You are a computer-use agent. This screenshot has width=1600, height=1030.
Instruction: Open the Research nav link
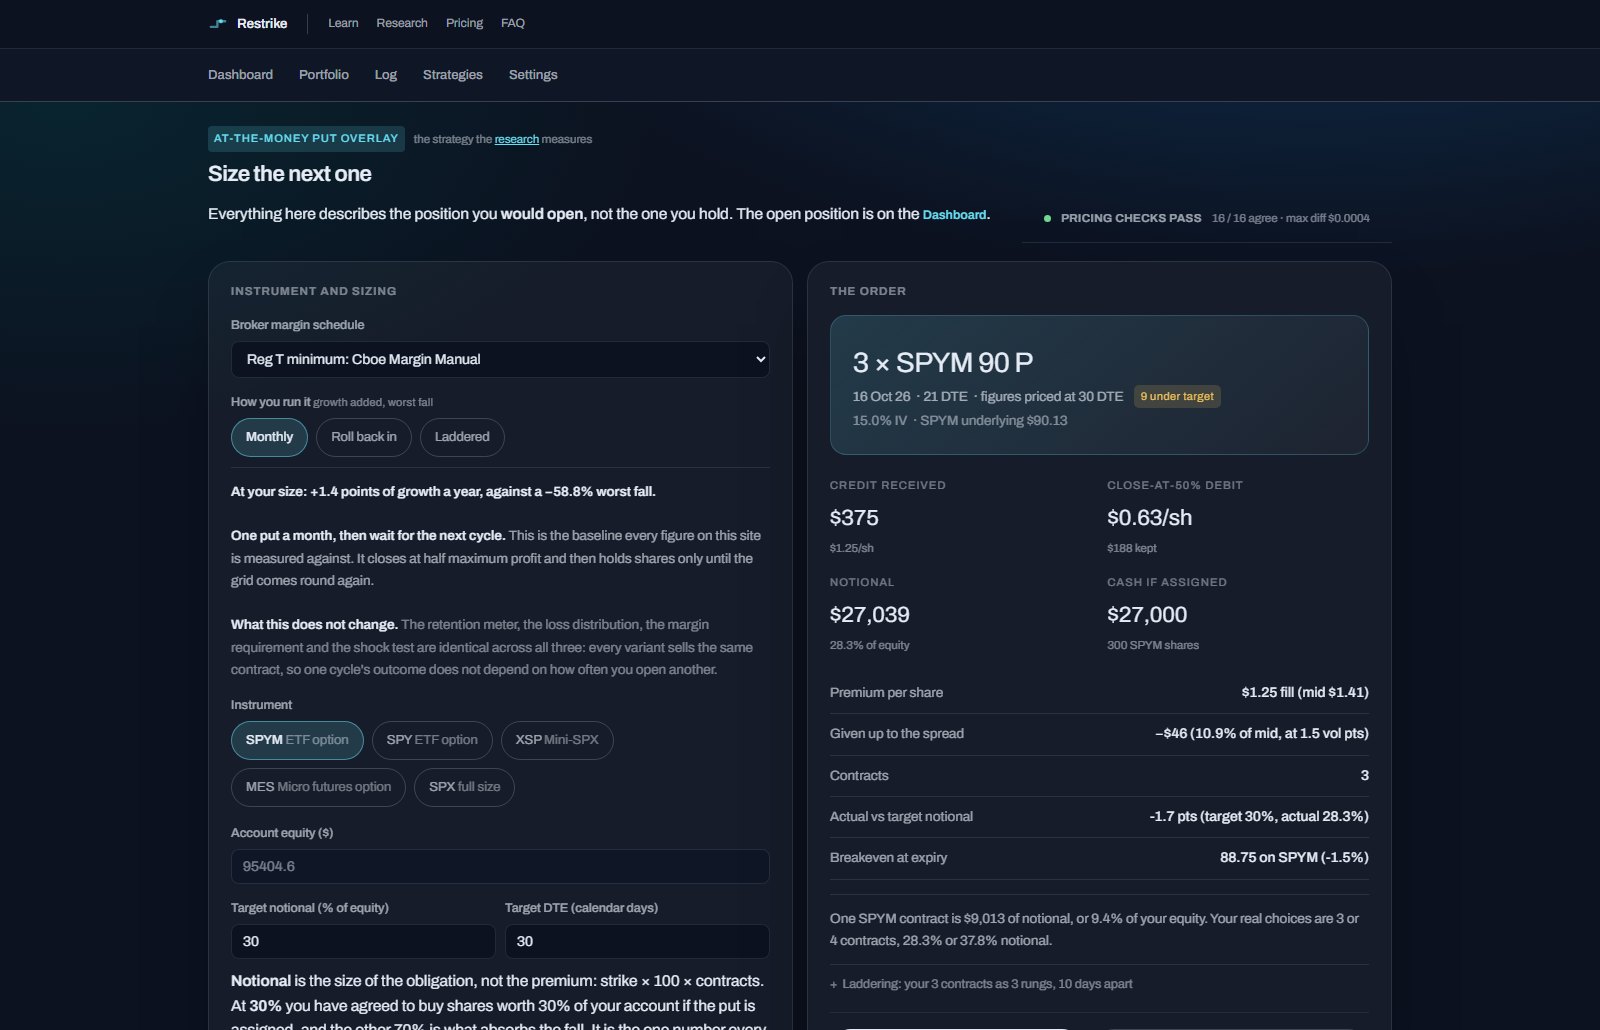(x=402, y=23)
